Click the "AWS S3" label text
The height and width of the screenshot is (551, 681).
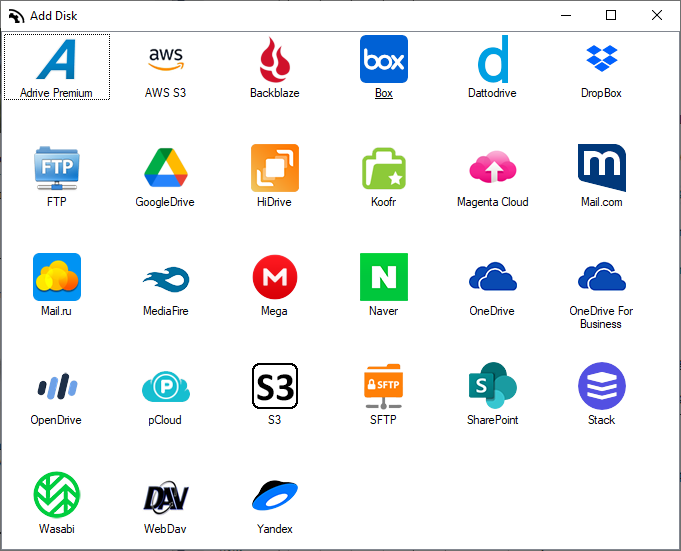click(x=165, y=93)
